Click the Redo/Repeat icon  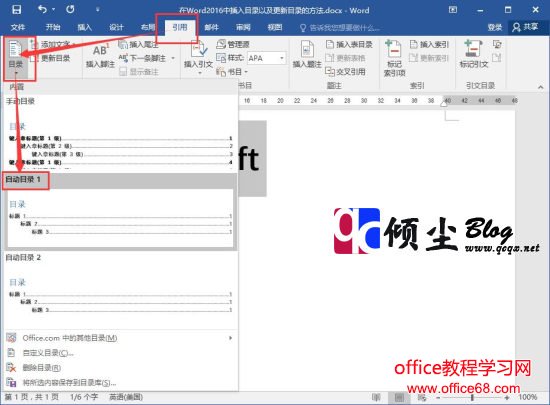coord(70,9)
